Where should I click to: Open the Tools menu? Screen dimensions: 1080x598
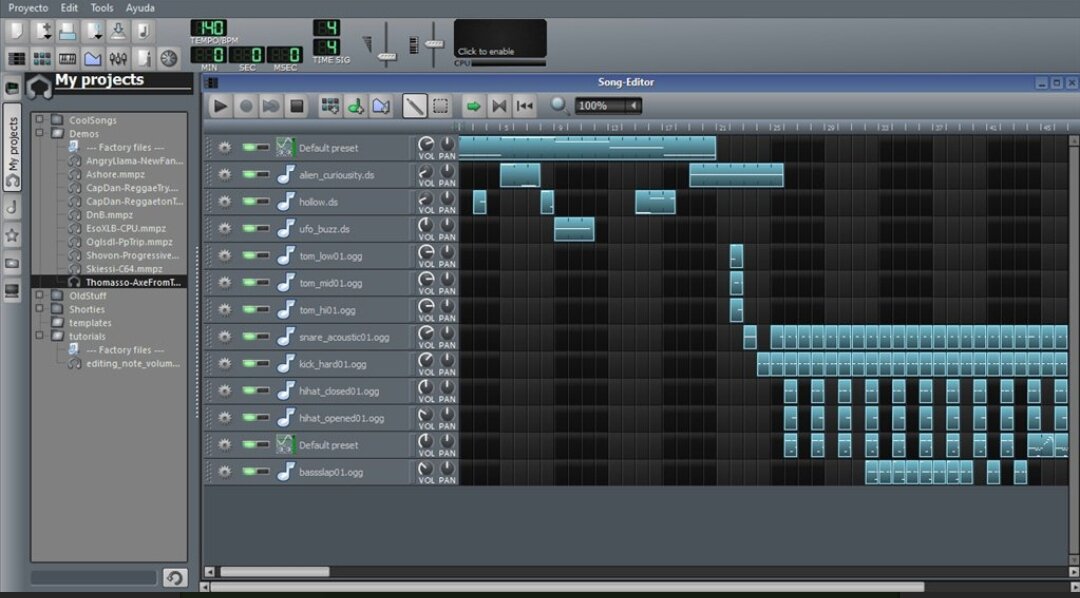point(102,8)
